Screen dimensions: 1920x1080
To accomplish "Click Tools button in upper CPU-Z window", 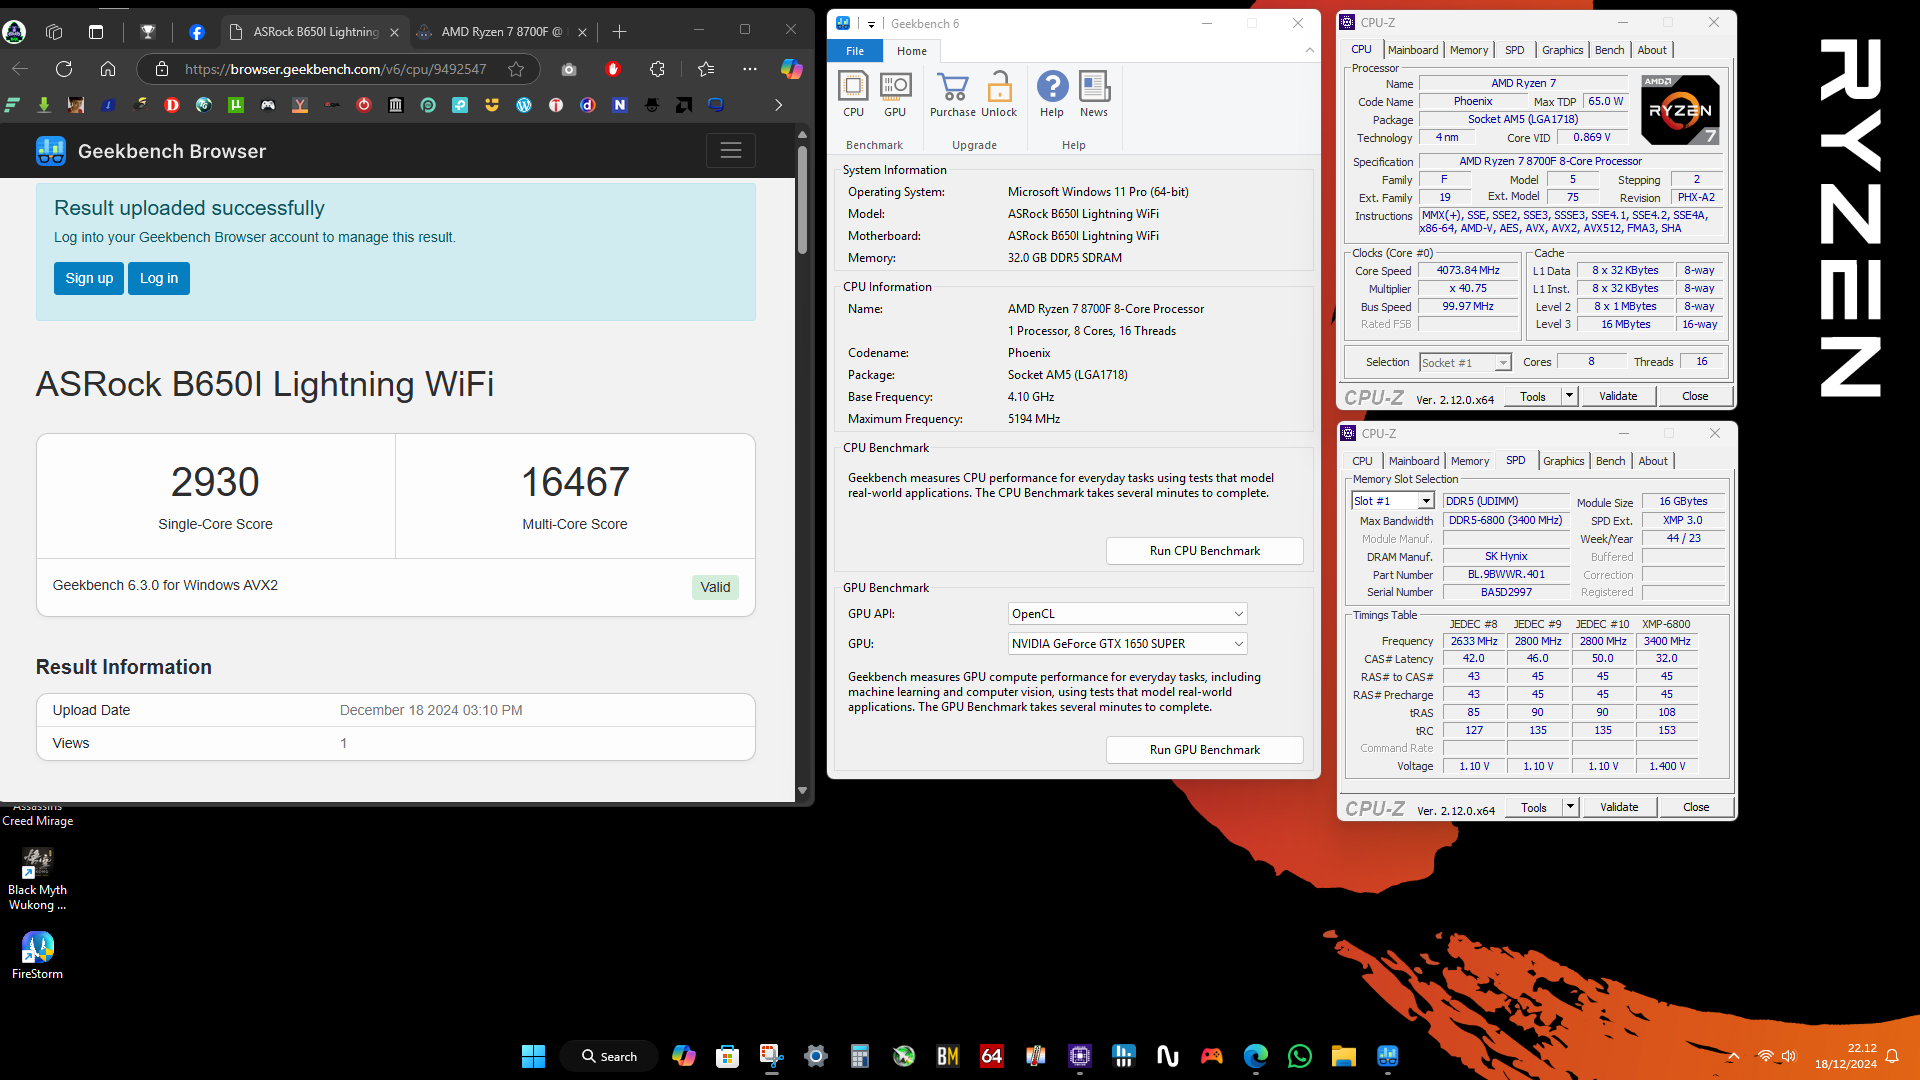I will [1533, 396].
